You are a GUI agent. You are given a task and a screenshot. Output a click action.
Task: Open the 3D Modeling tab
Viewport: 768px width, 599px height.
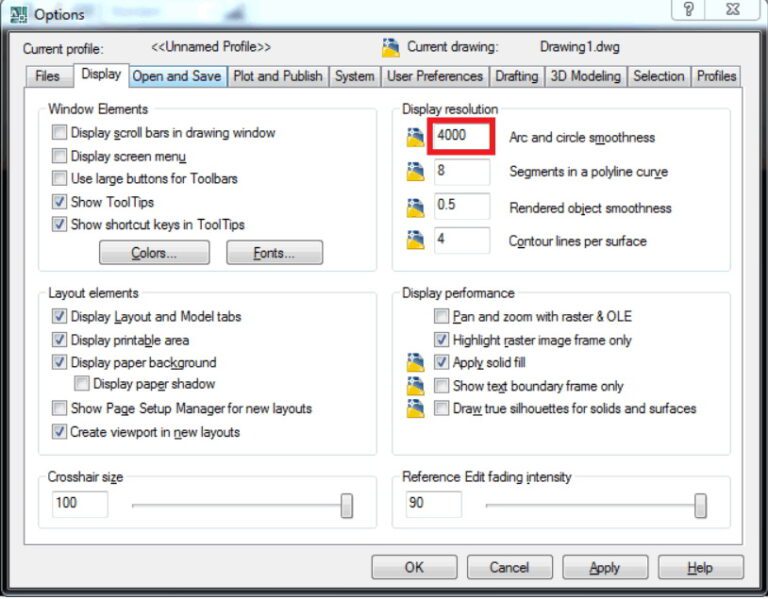tap(586, 76)
